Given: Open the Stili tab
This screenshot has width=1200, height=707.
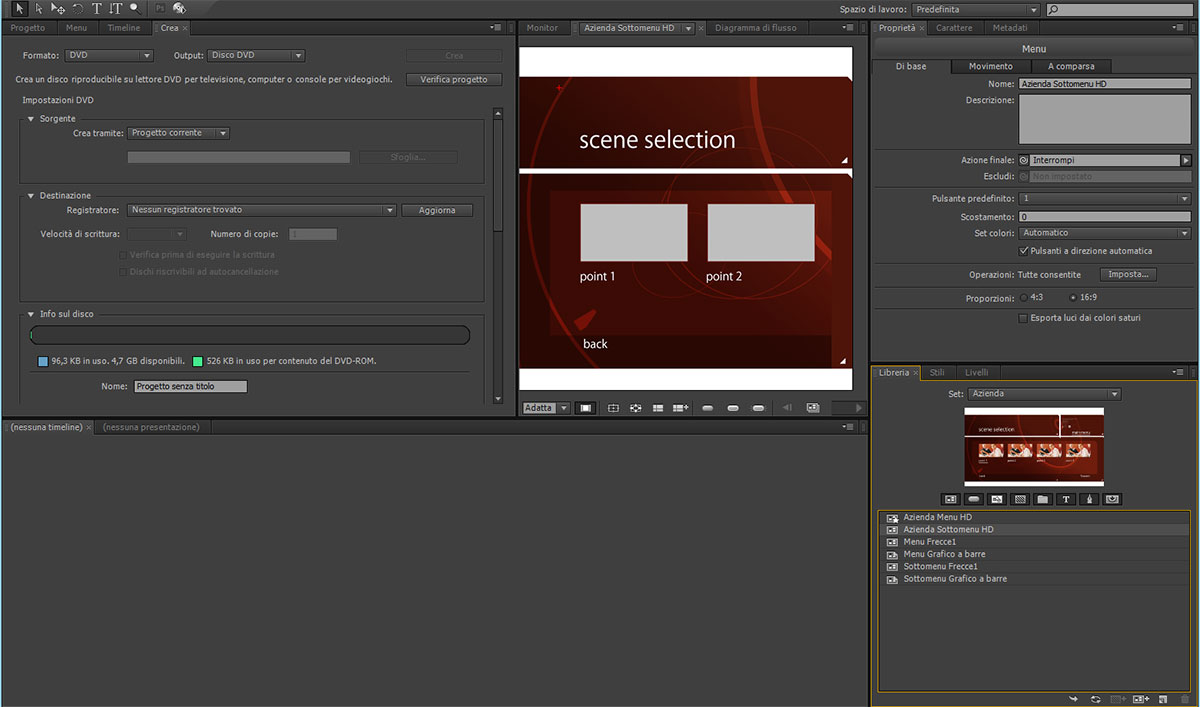Looking at the screenshot, I should point(937,373).
